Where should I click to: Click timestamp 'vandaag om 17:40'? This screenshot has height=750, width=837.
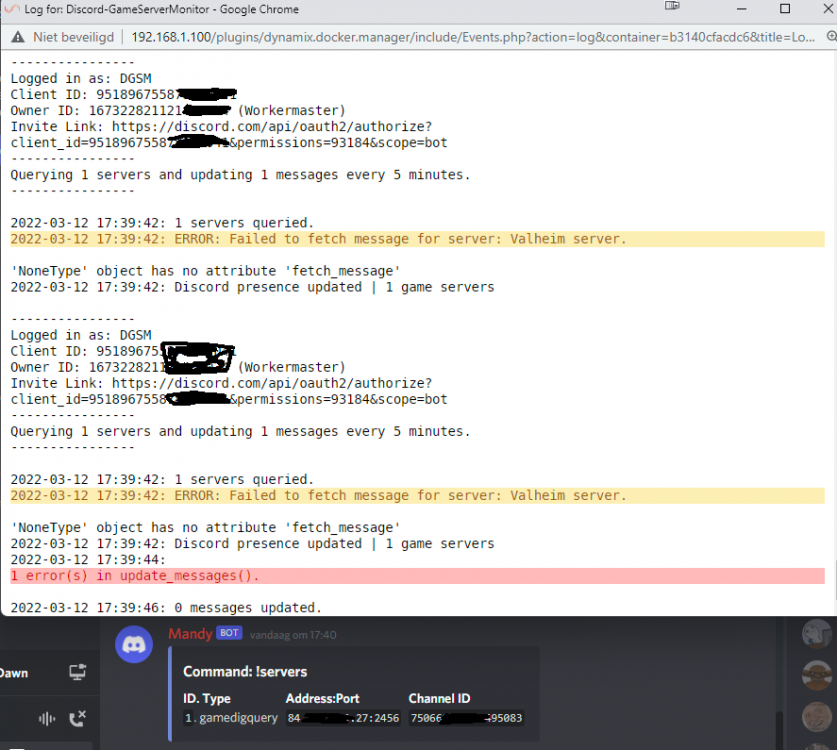tap(293, 635)
